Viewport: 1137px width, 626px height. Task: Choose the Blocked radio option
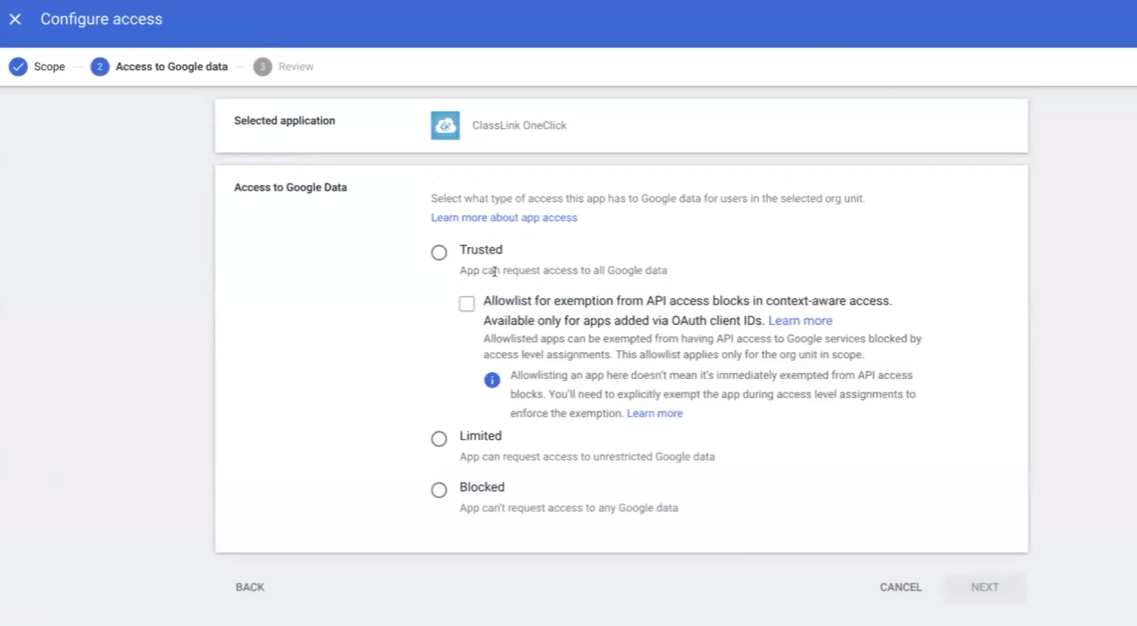click(x=439, y=490)
